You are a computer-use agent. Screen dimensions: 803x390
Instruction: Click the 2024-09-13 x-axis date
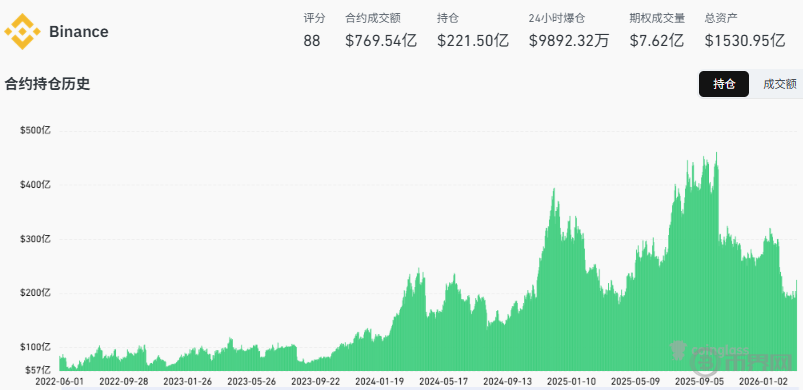pyautogui.click(x=508, y=381)
